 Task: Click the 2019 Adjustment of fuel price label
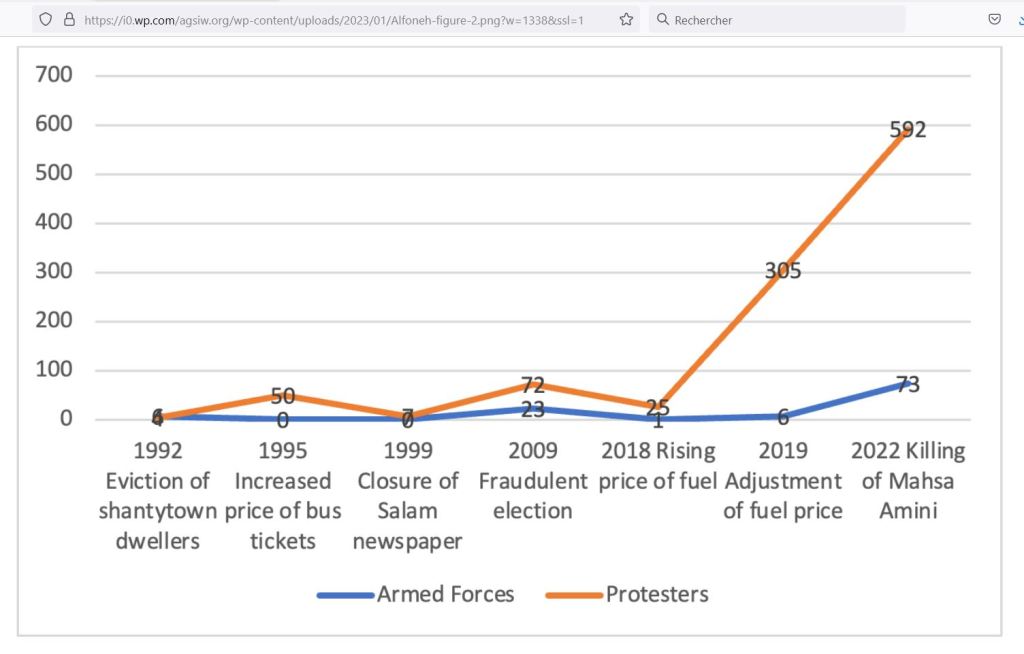[783, 480]
